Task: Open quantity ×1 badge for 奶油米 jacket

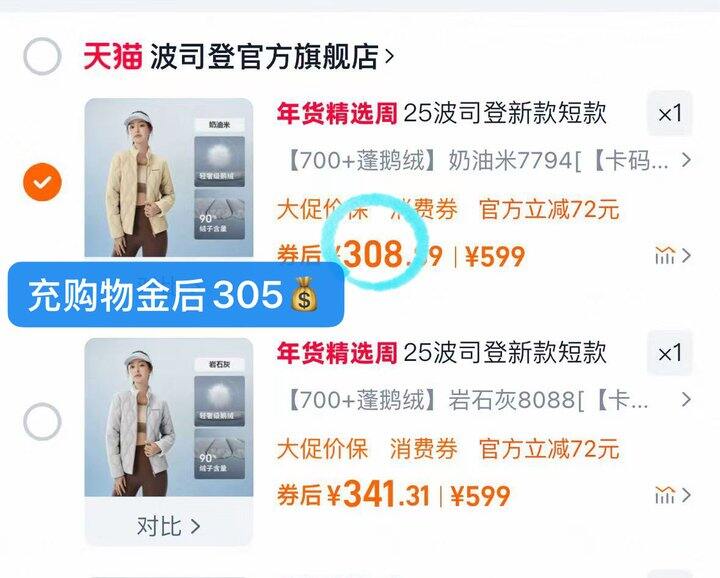Action: pos(669,114)
